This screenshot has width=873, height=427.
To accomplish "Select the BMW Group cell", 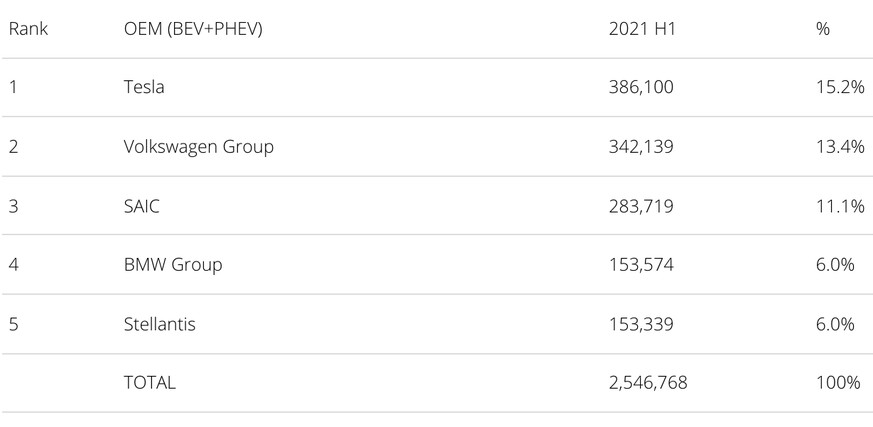I will 172,265.
